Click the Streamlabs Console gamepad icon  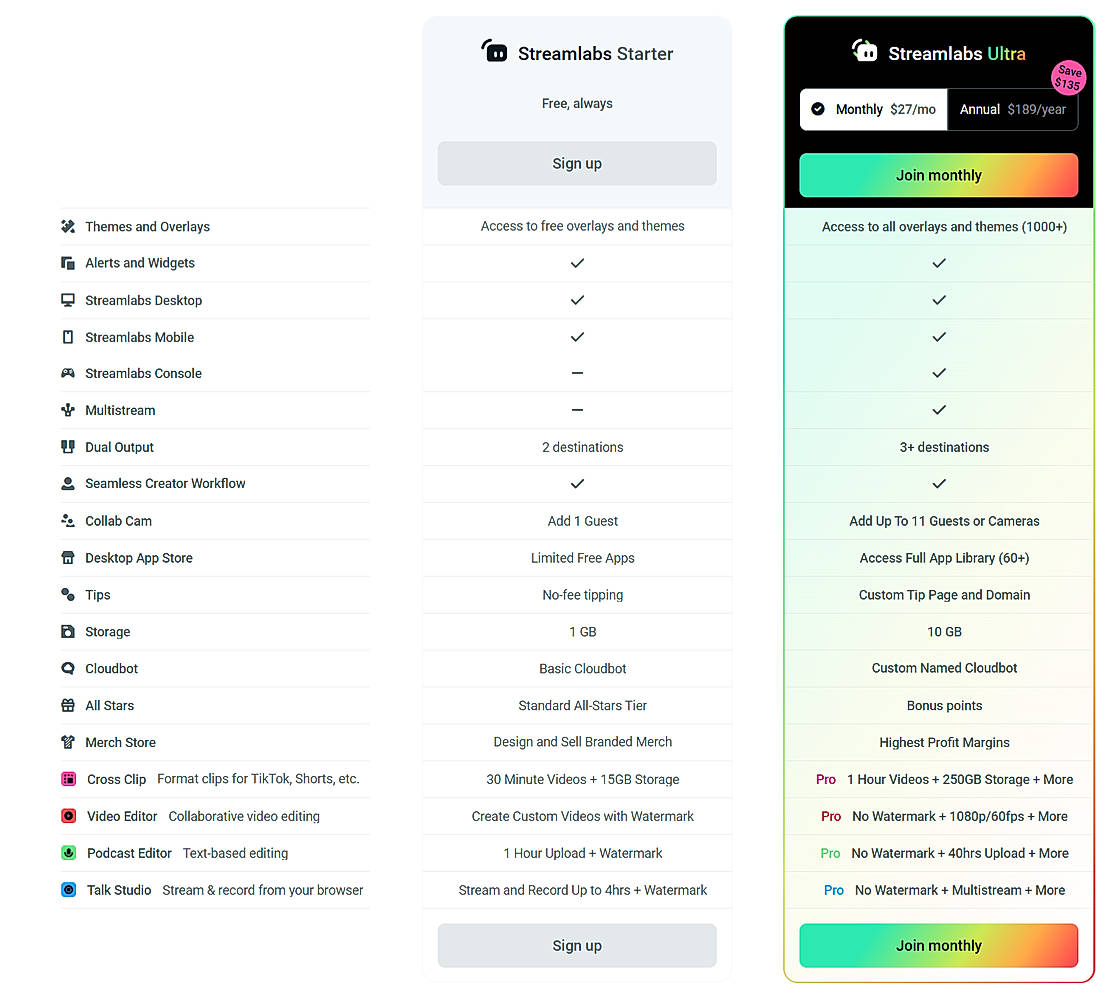[68, 374]
